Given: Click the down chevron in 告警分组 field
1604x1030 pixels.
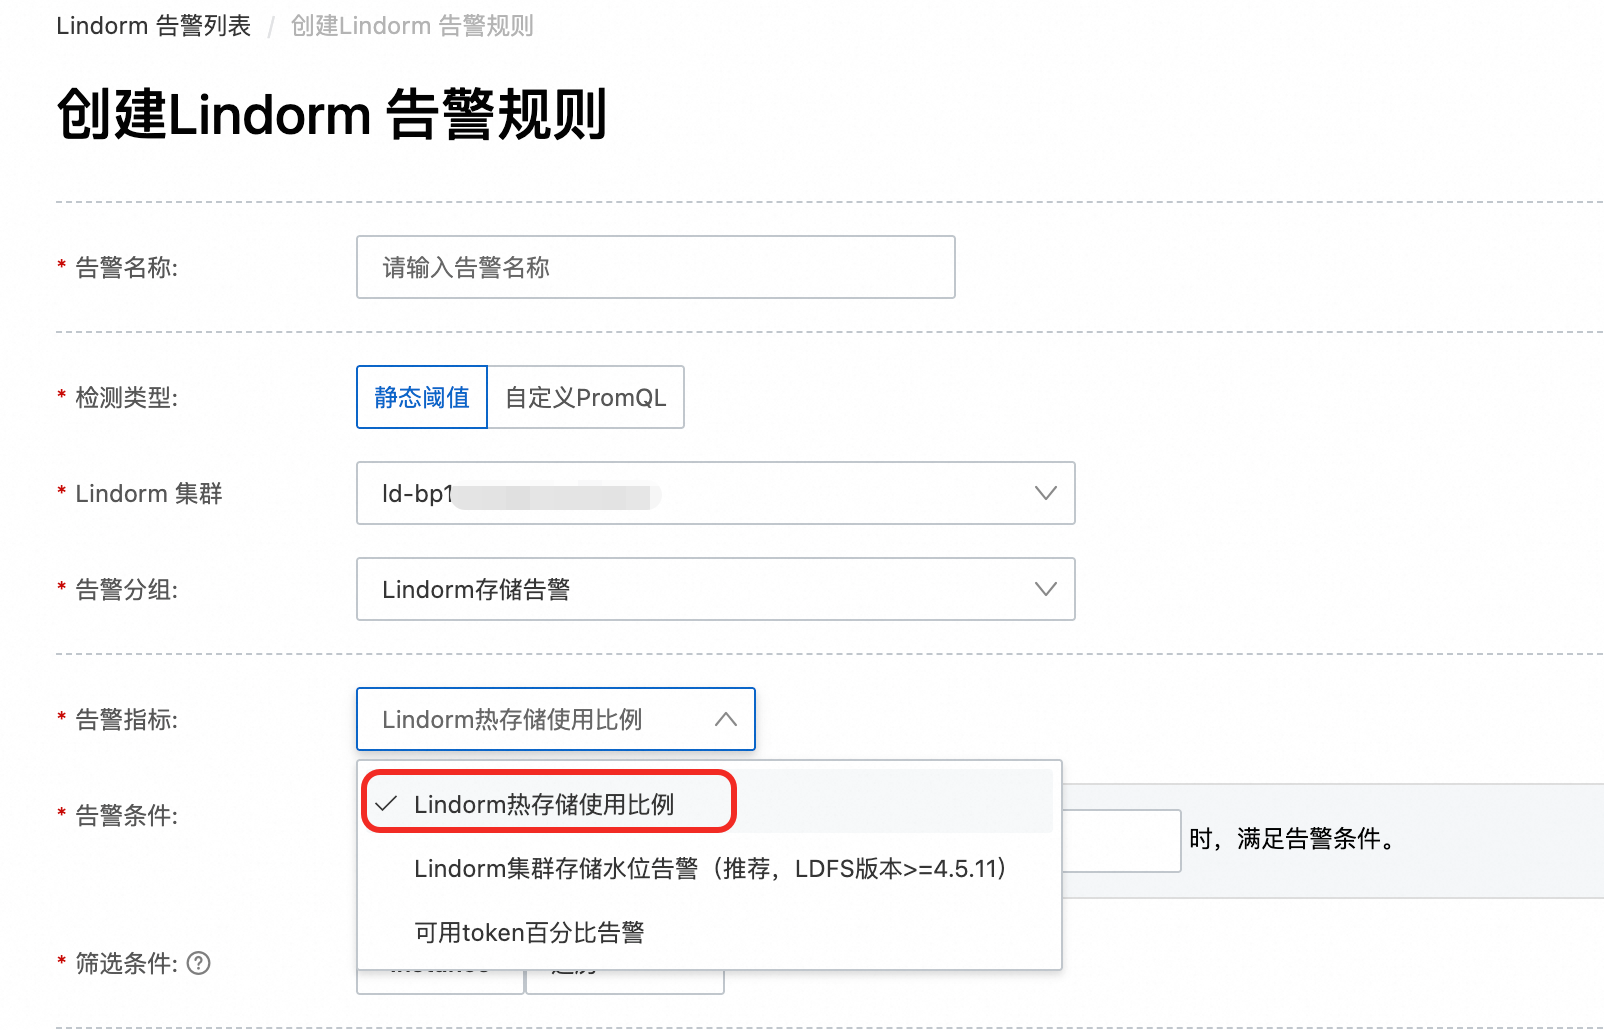Looking at the screenshot, I should click(1045, 589).
